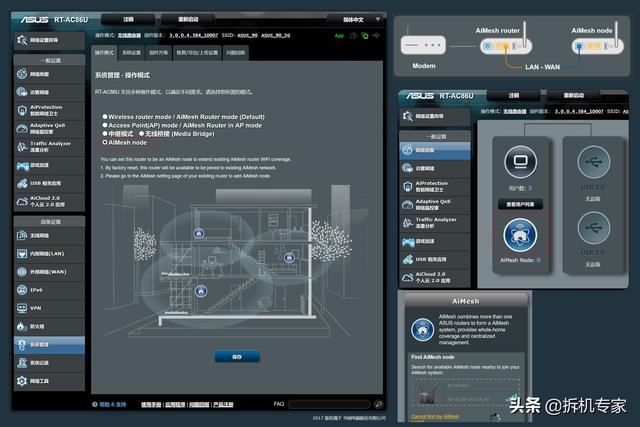Switch to System settings tab
The image size is (640, 427).
pos(131,53)
